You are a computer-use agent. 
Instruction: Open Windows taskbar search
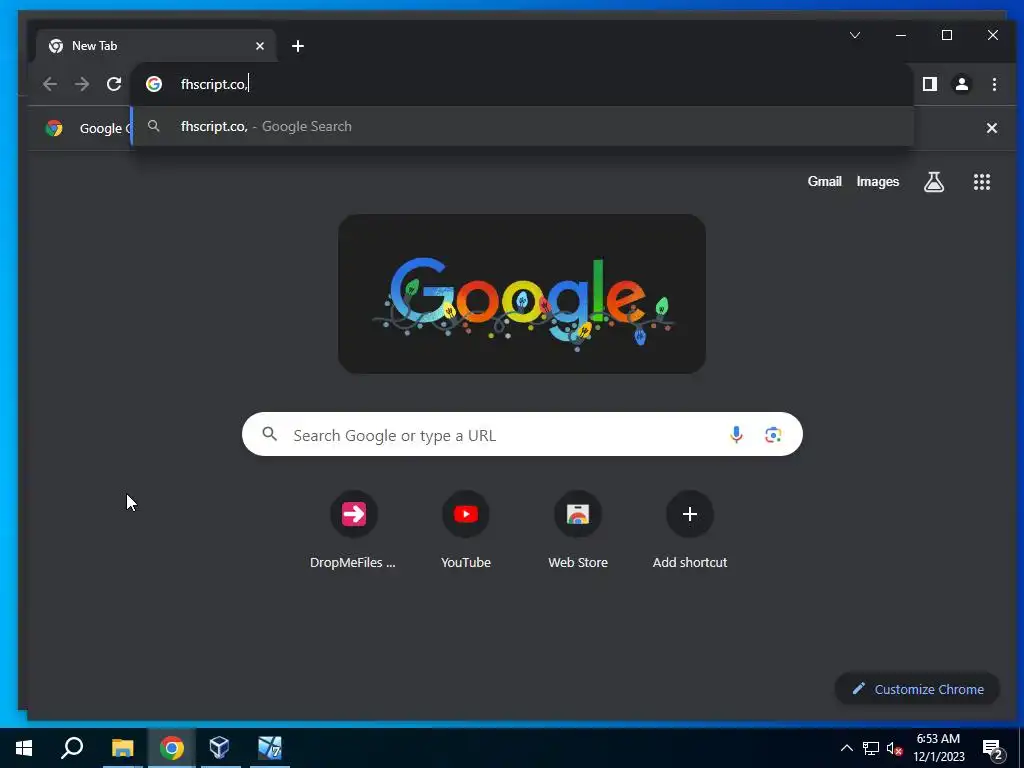[x=72, y=748]
